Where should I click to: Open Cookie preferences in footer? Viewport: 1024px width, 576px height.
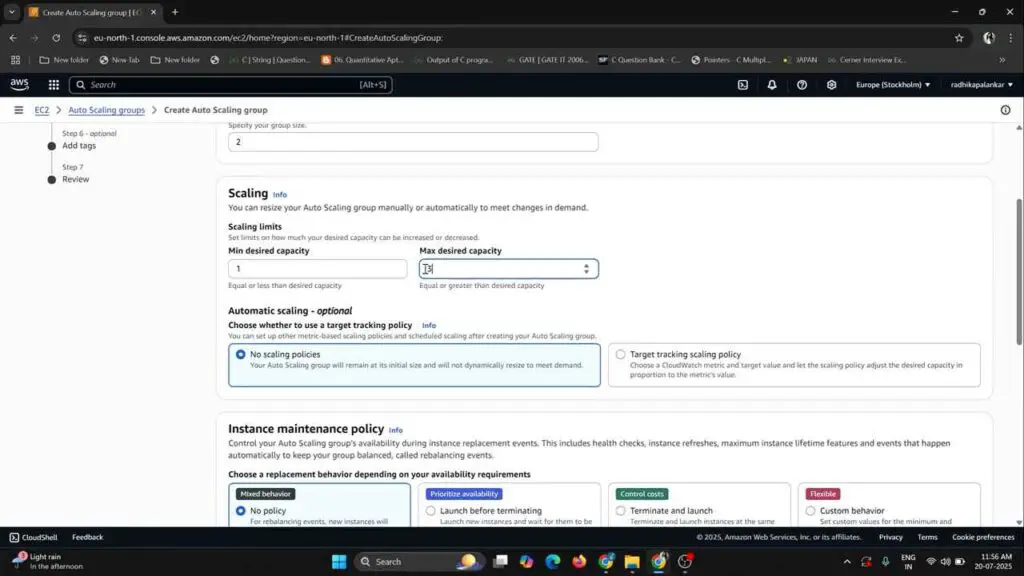coord(983,537)
